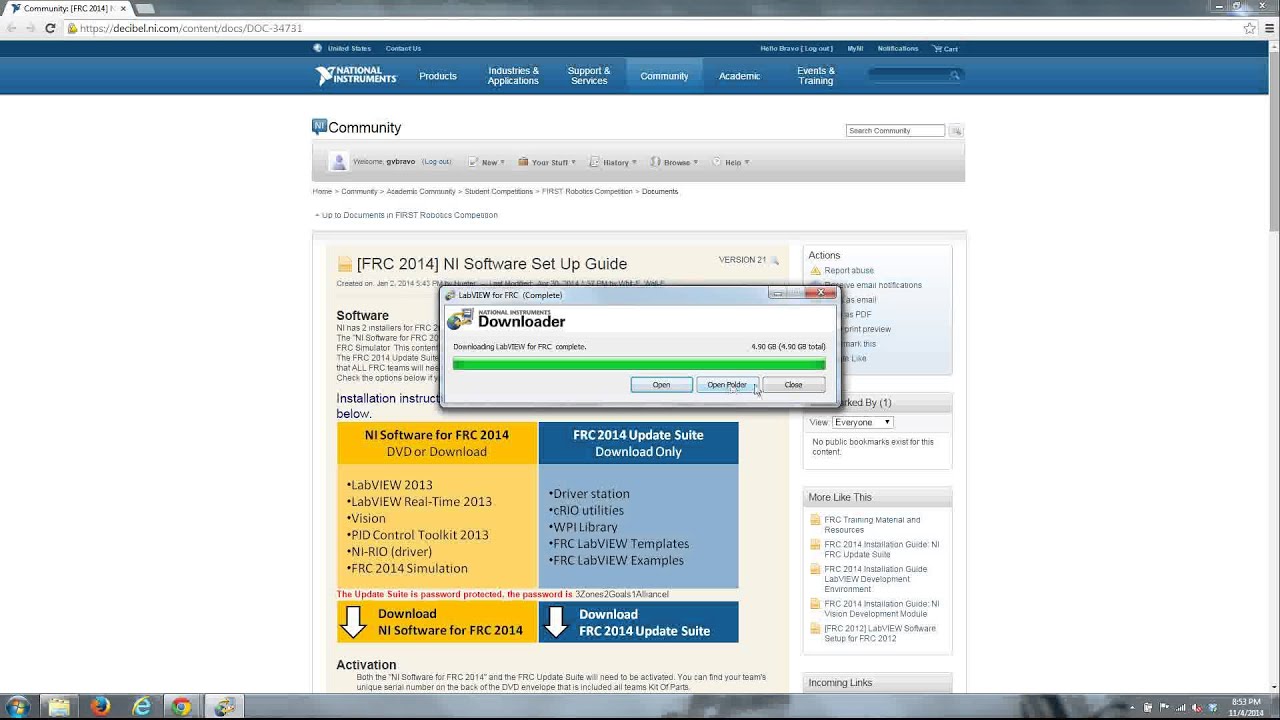
Task: Open the Home breadcrumb link
Action: [x=322, y=191]
